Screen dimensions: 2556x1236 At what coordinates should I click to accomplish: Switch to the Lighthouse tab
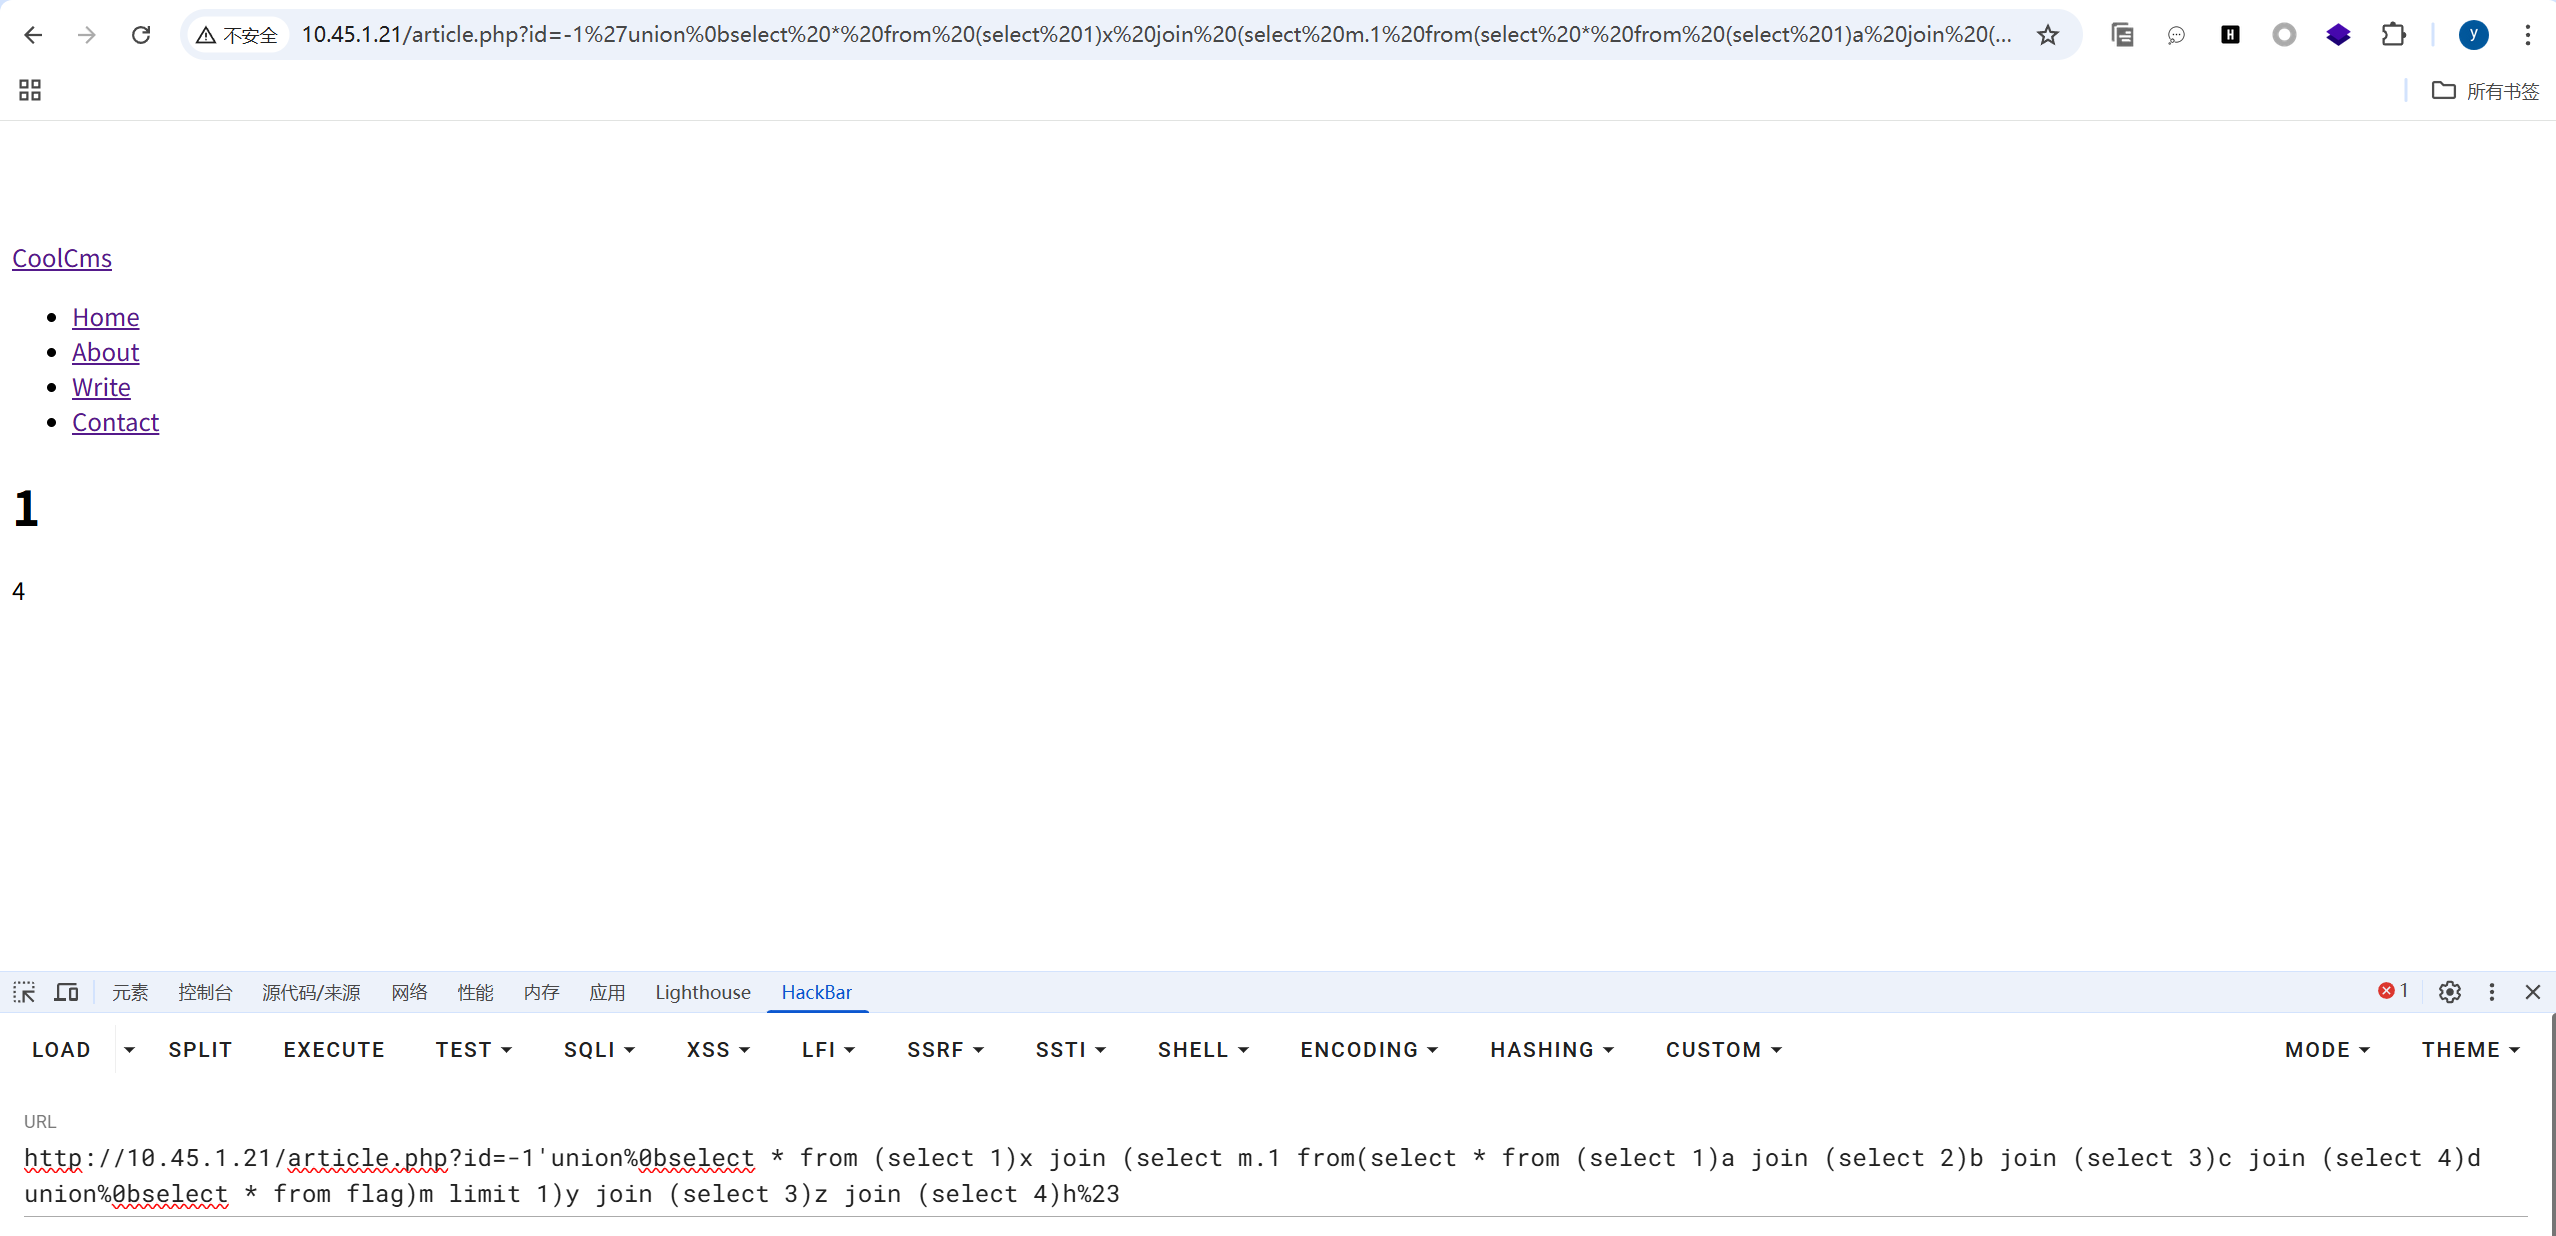click(x=702, y=992)
